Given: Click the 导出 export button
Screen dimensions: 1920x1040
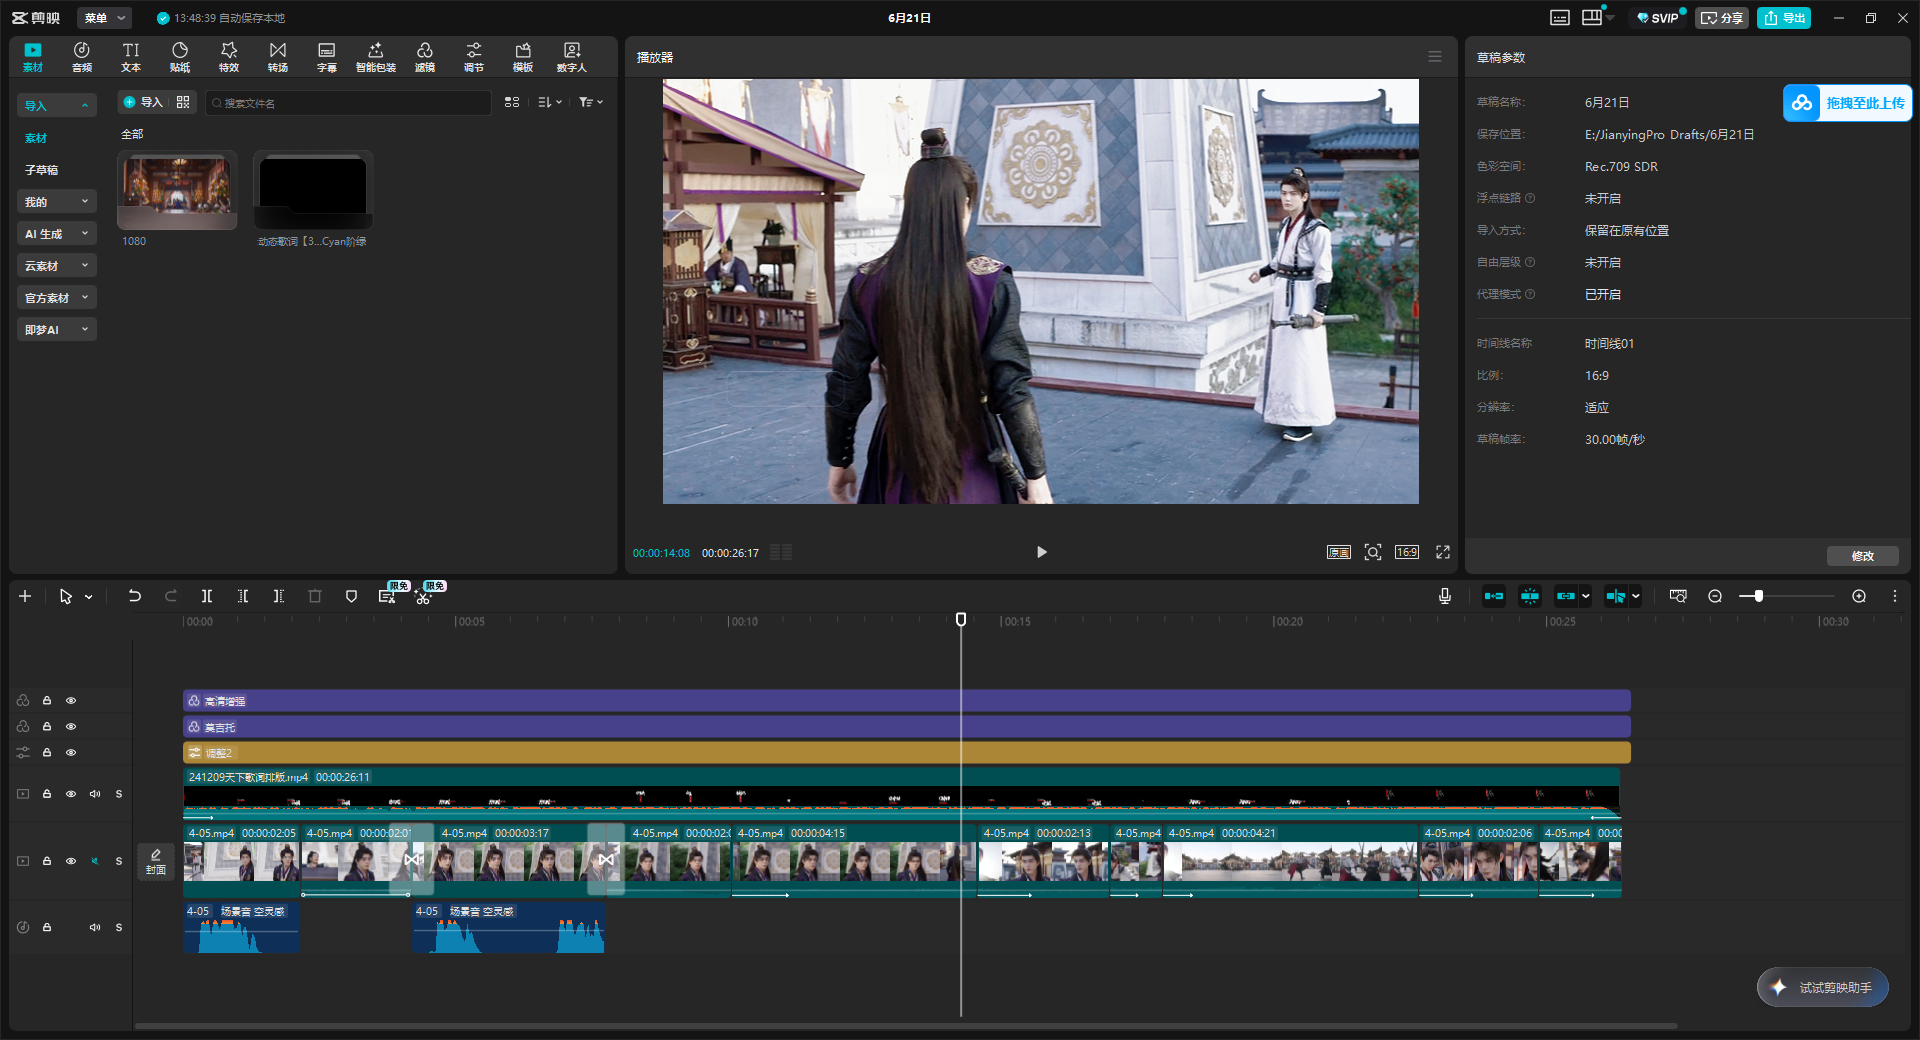Looking at the screenshot, I should click(x=1784, y=18).
